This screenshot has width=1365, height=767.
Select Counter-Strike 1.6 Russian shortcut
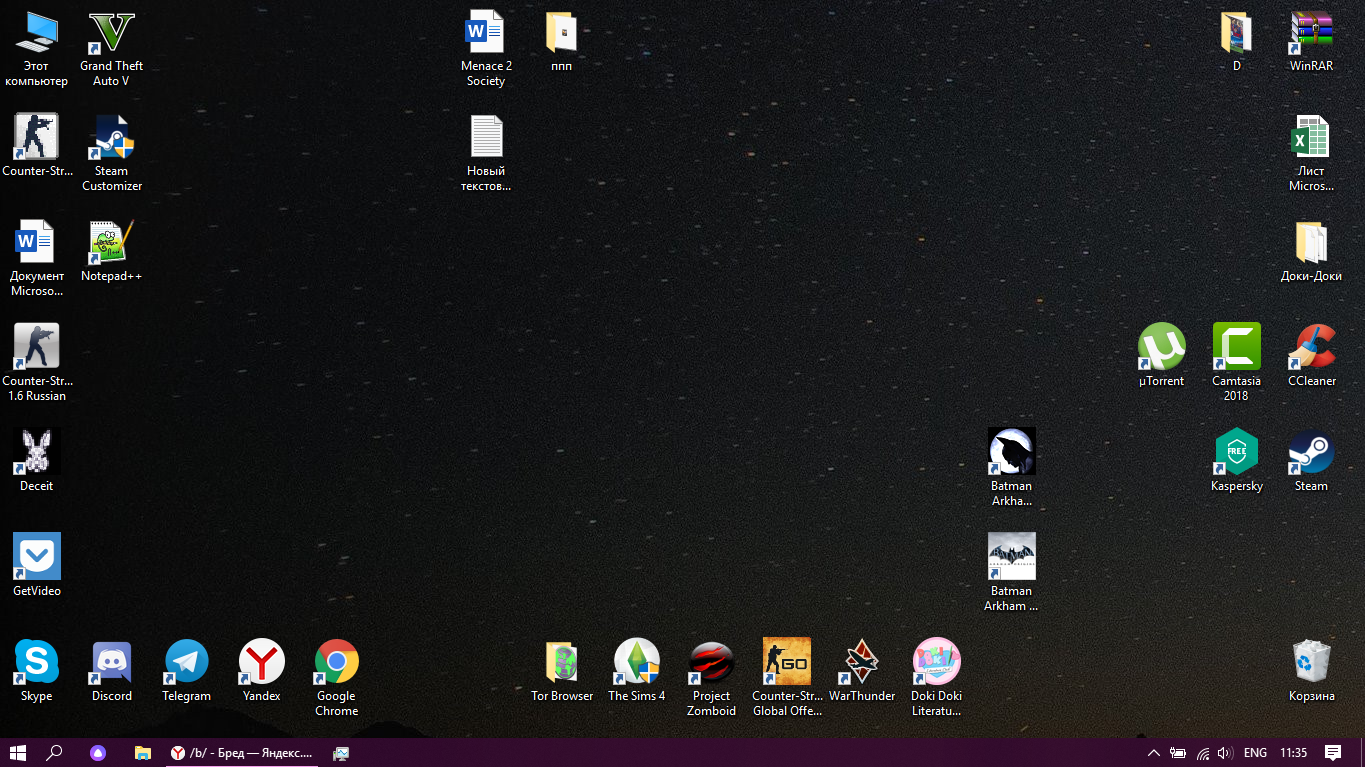(x=36, y=362)
